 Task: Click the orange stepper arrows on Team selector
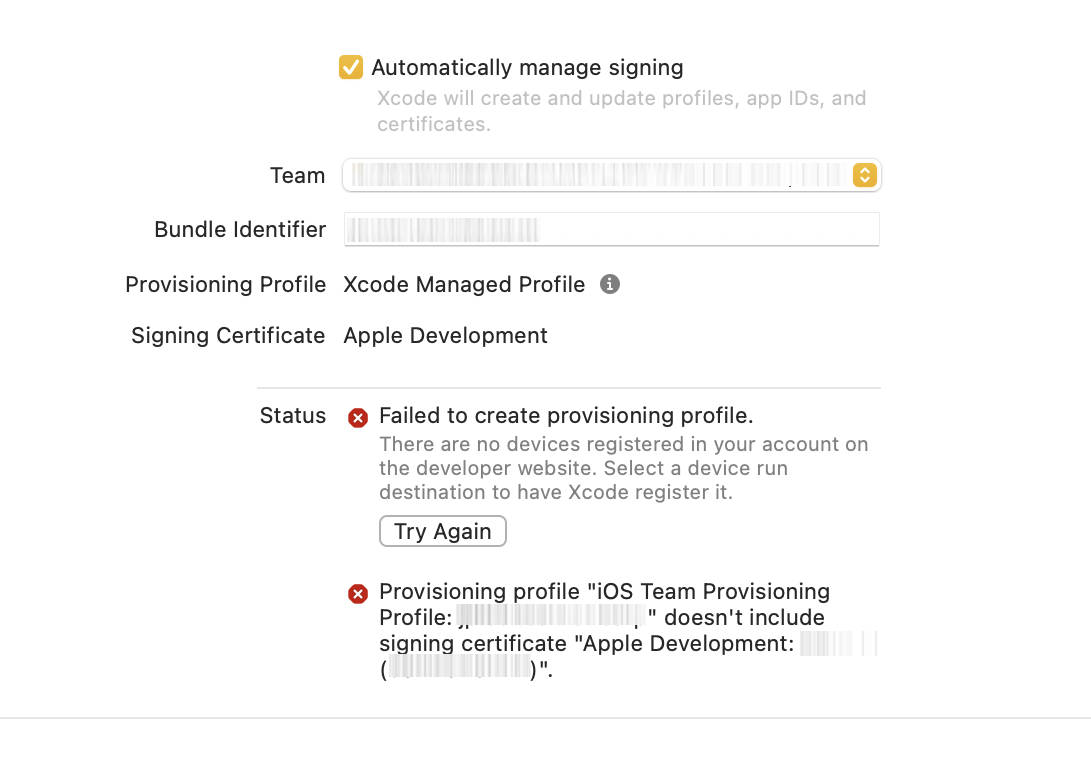coord(864,175)
